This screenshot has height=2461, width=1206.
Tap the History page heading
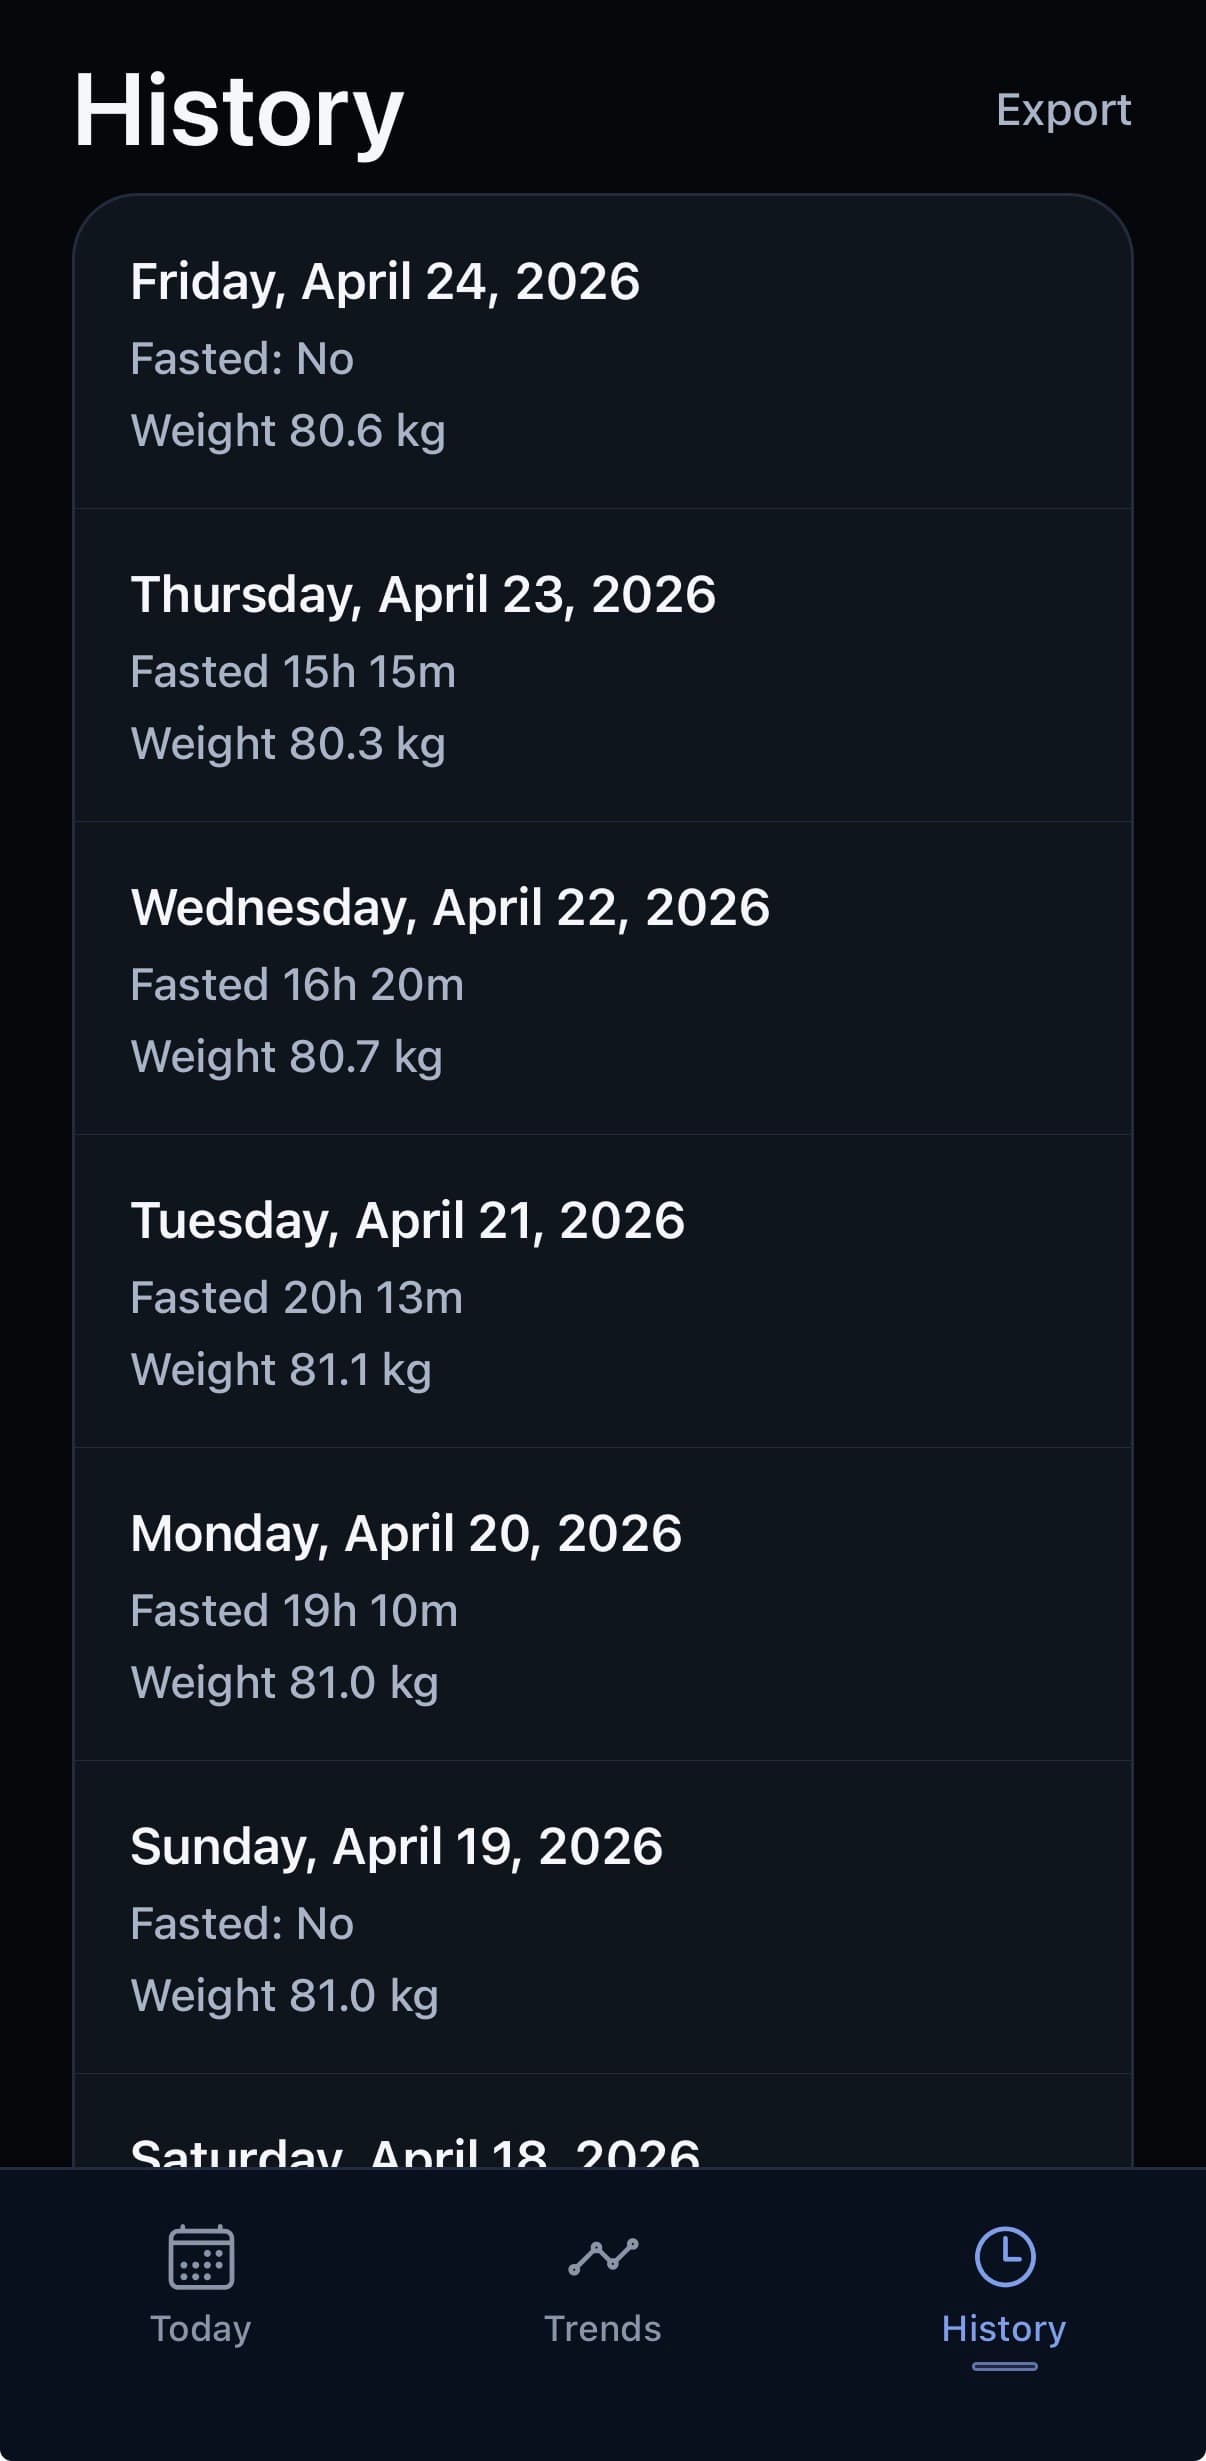pyautogui.click(x=238, y=110)
